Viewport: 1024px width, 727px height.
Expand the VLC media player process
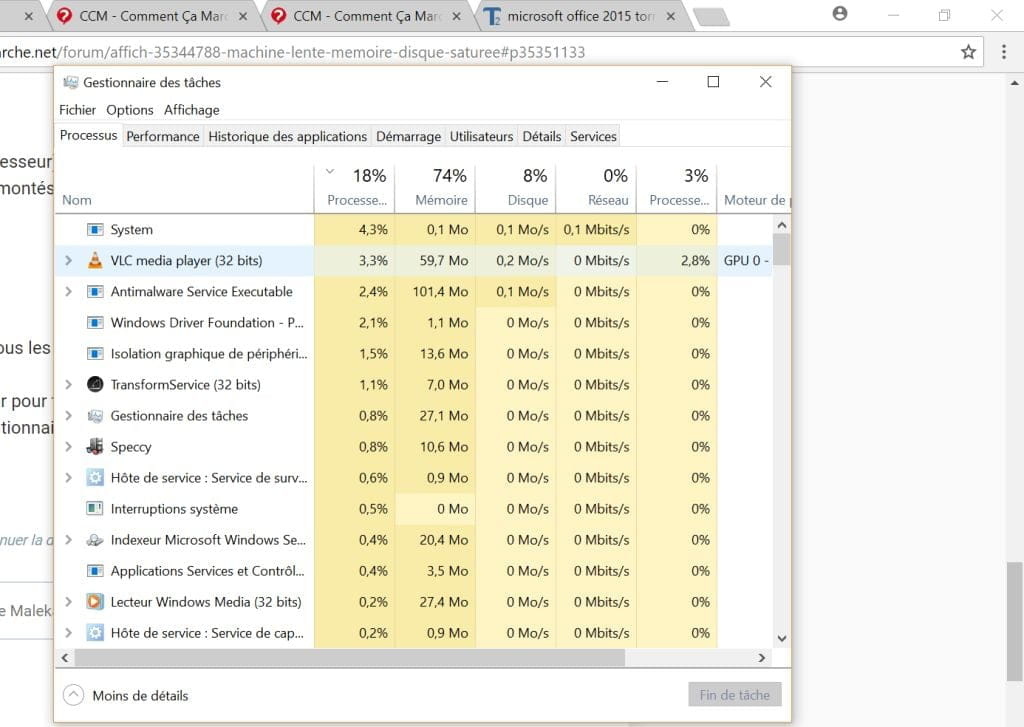tap(69, 261)
